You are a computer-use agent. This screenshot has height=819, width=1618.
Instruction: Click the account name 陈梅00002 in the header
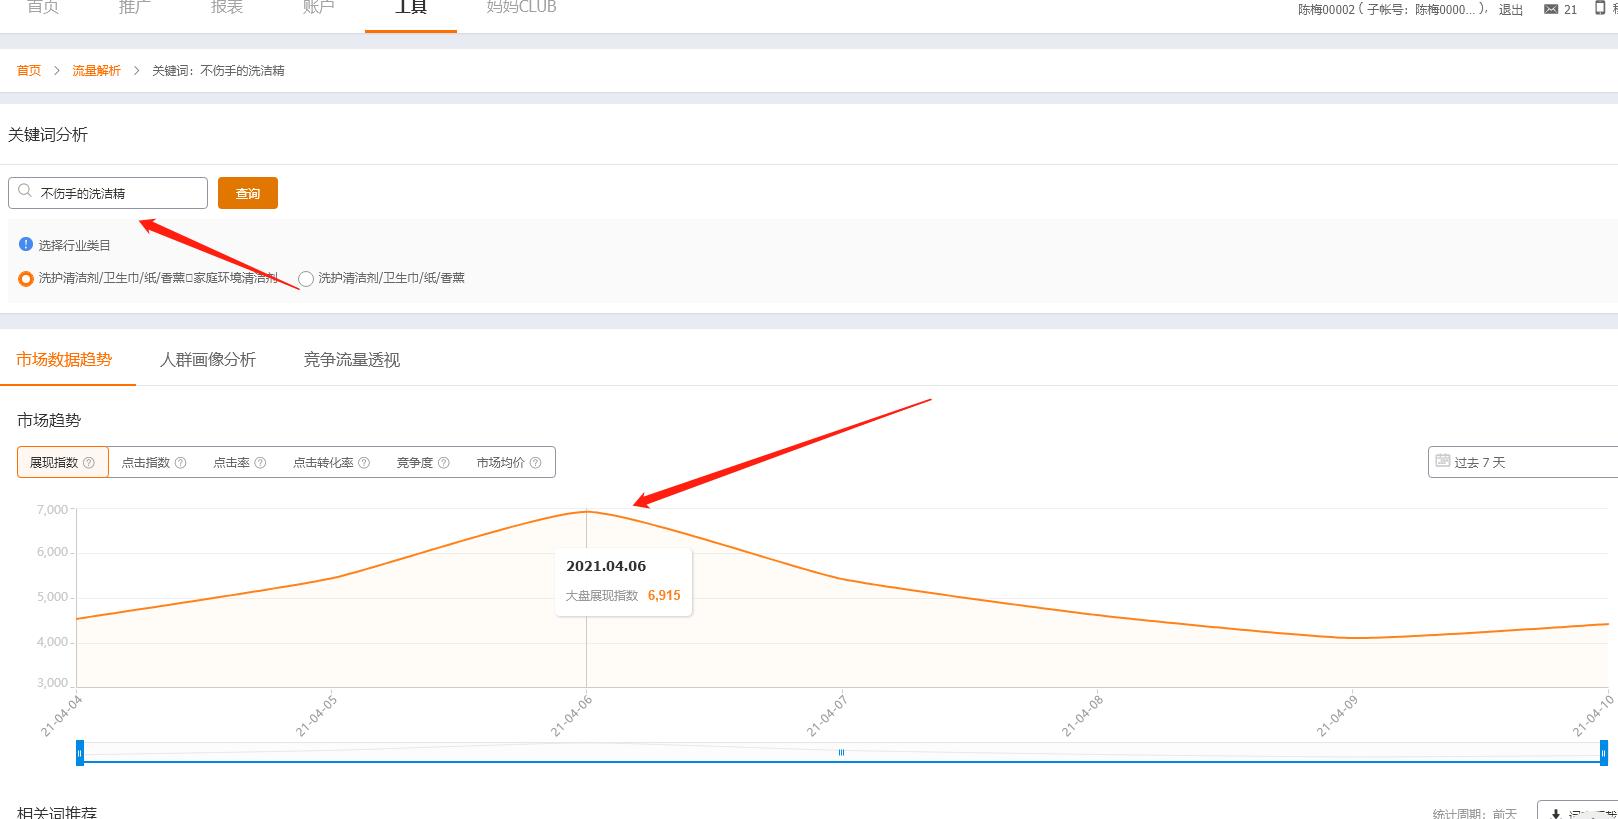pos(1326,10)
